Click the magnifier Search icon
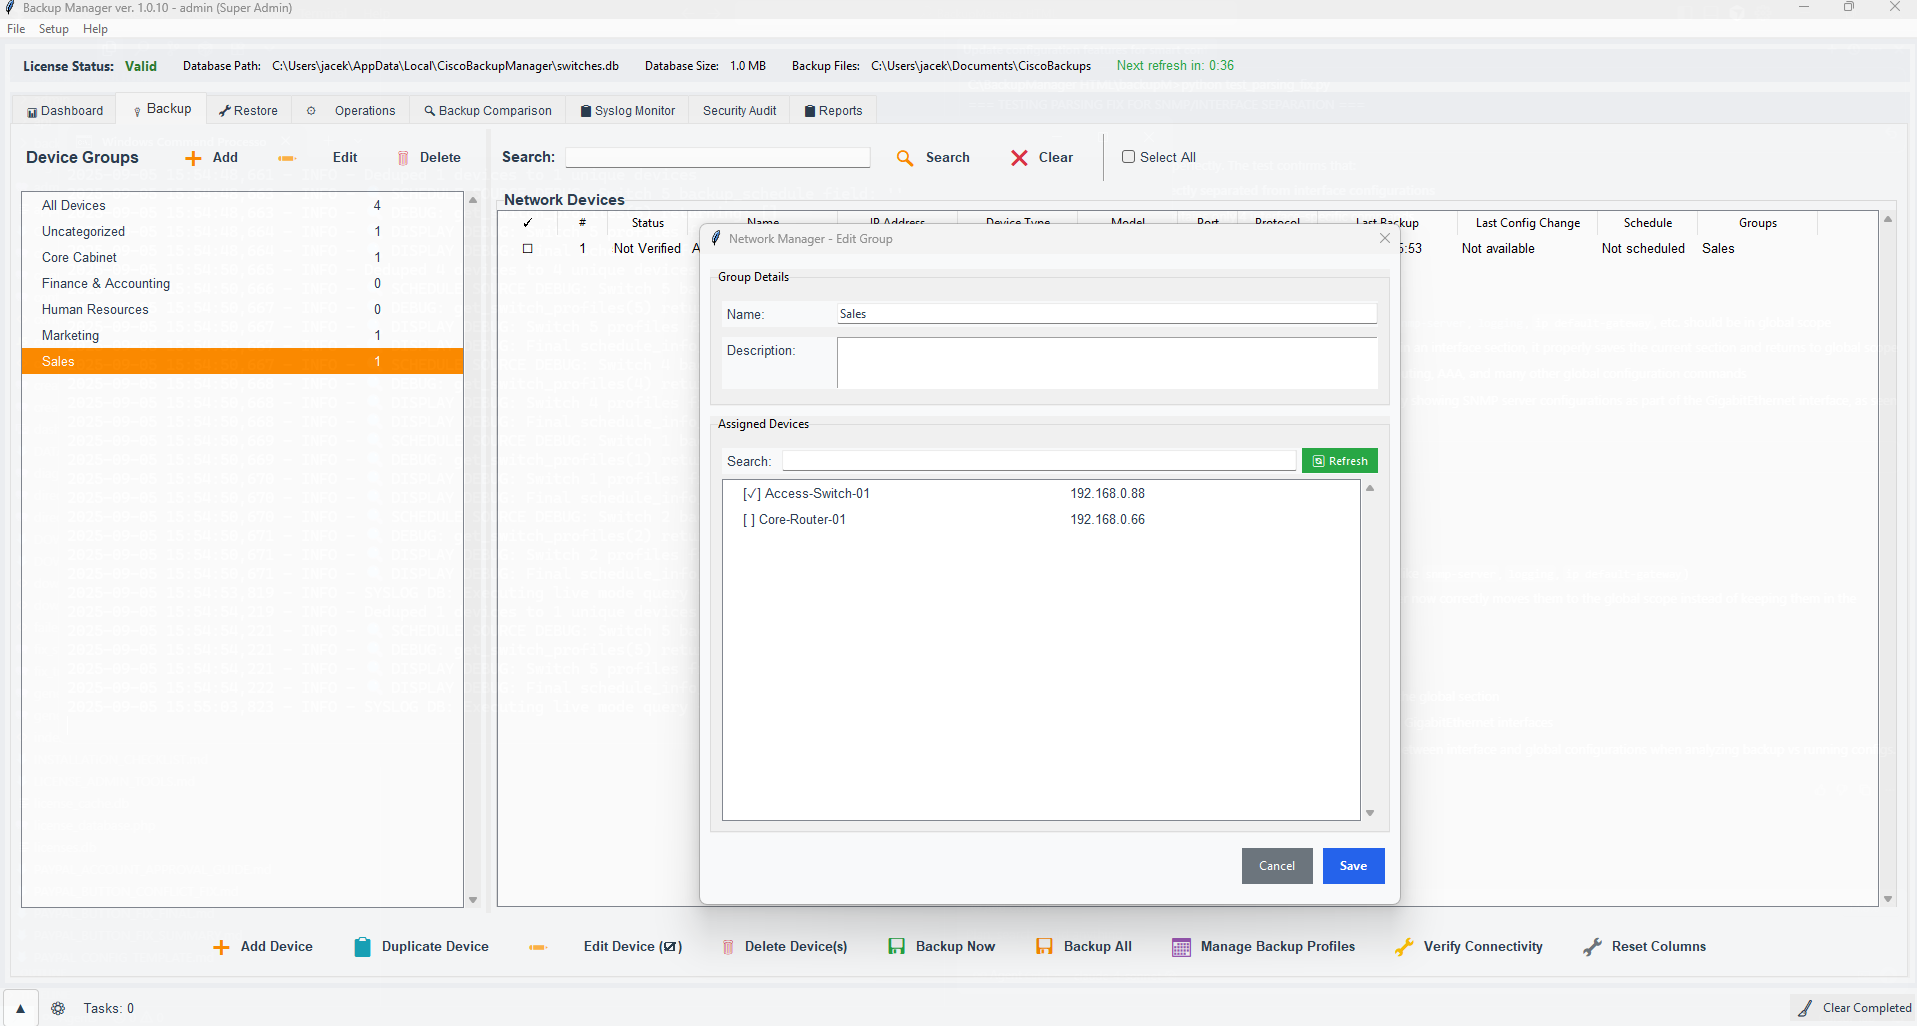 click(x=905, y=158)
